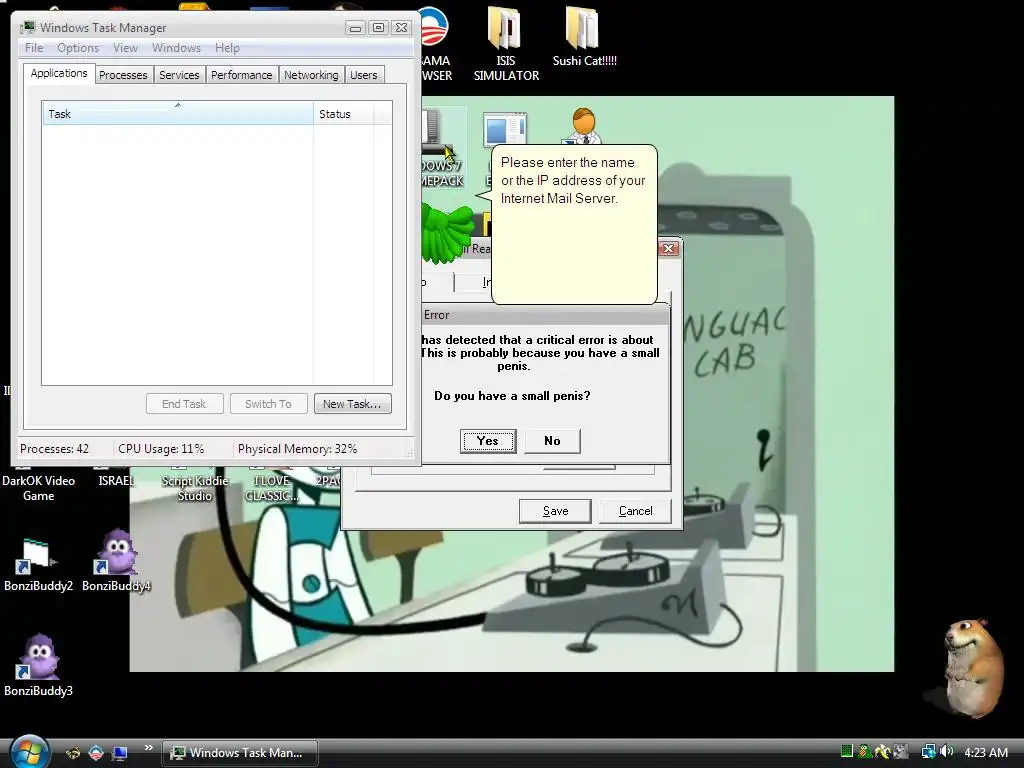Sort by the Status column header
Image resolution: width=1024 pixels, height=768 pixels.
point(344,114)
